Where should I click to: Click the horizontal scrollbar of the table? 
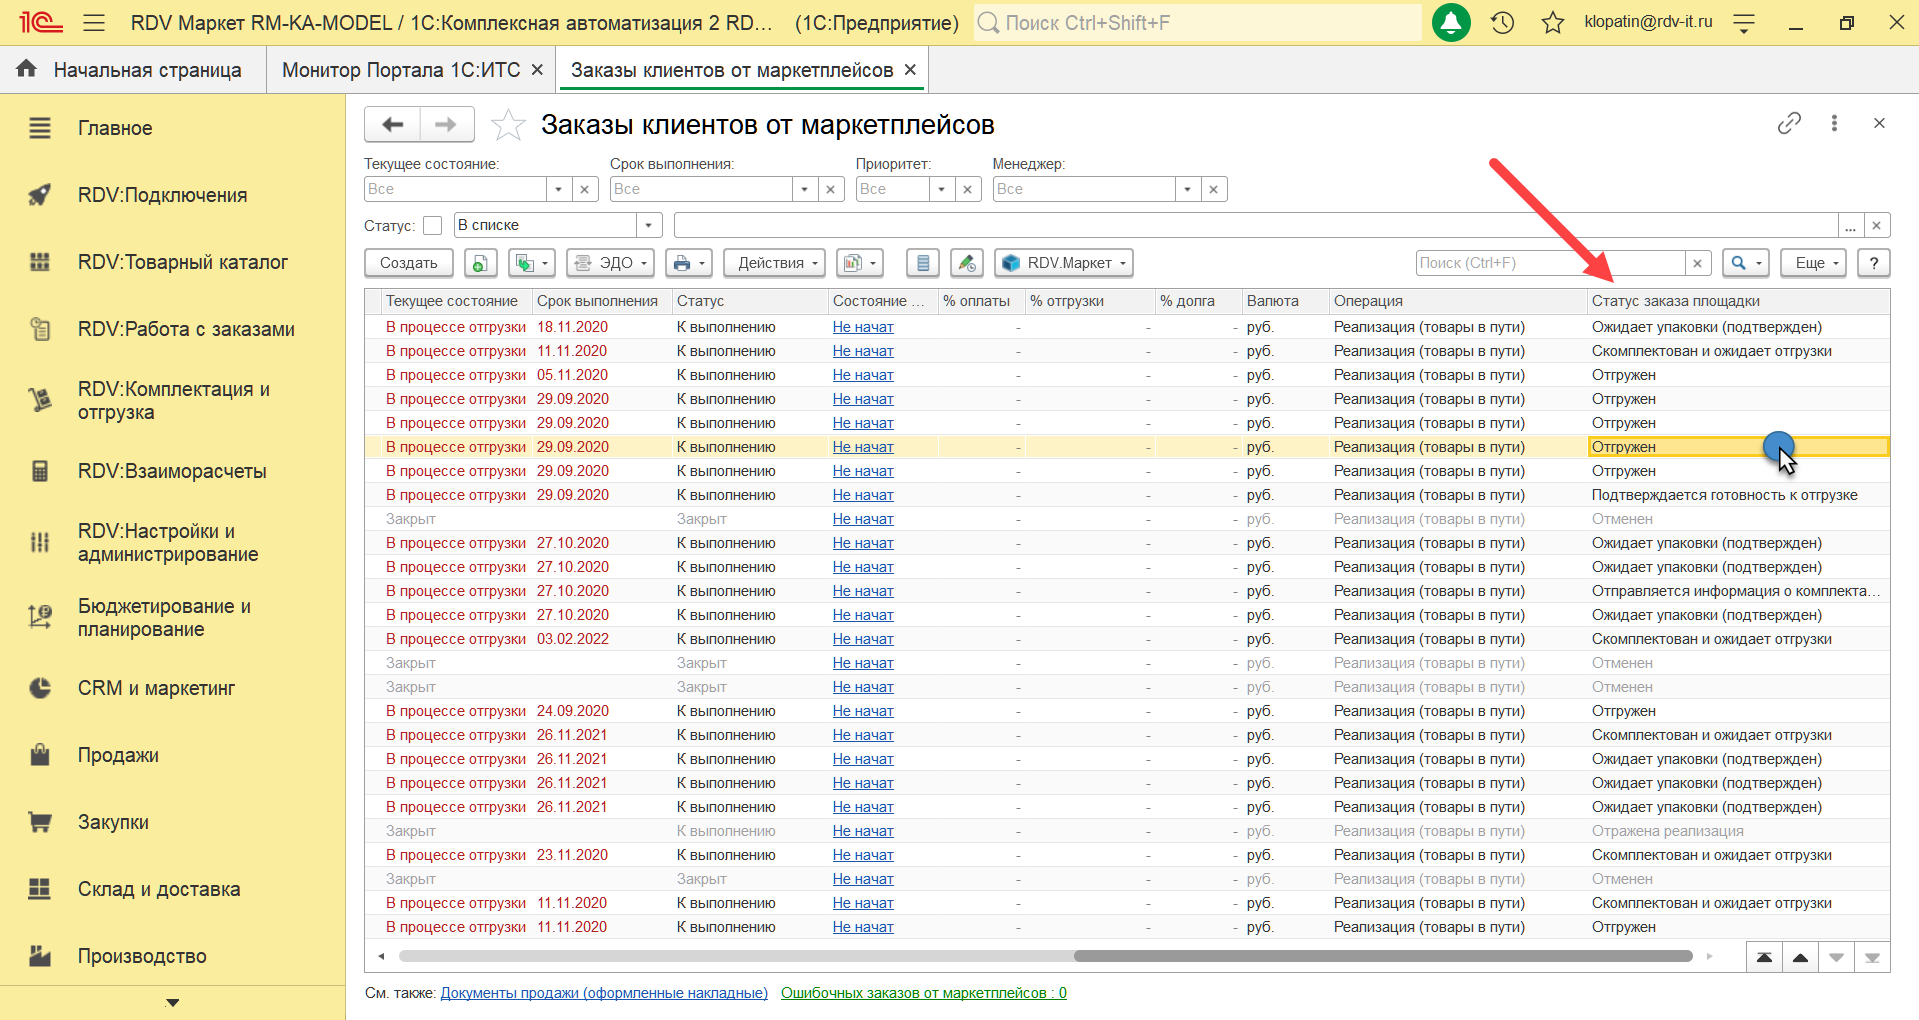click(1381, 956)
